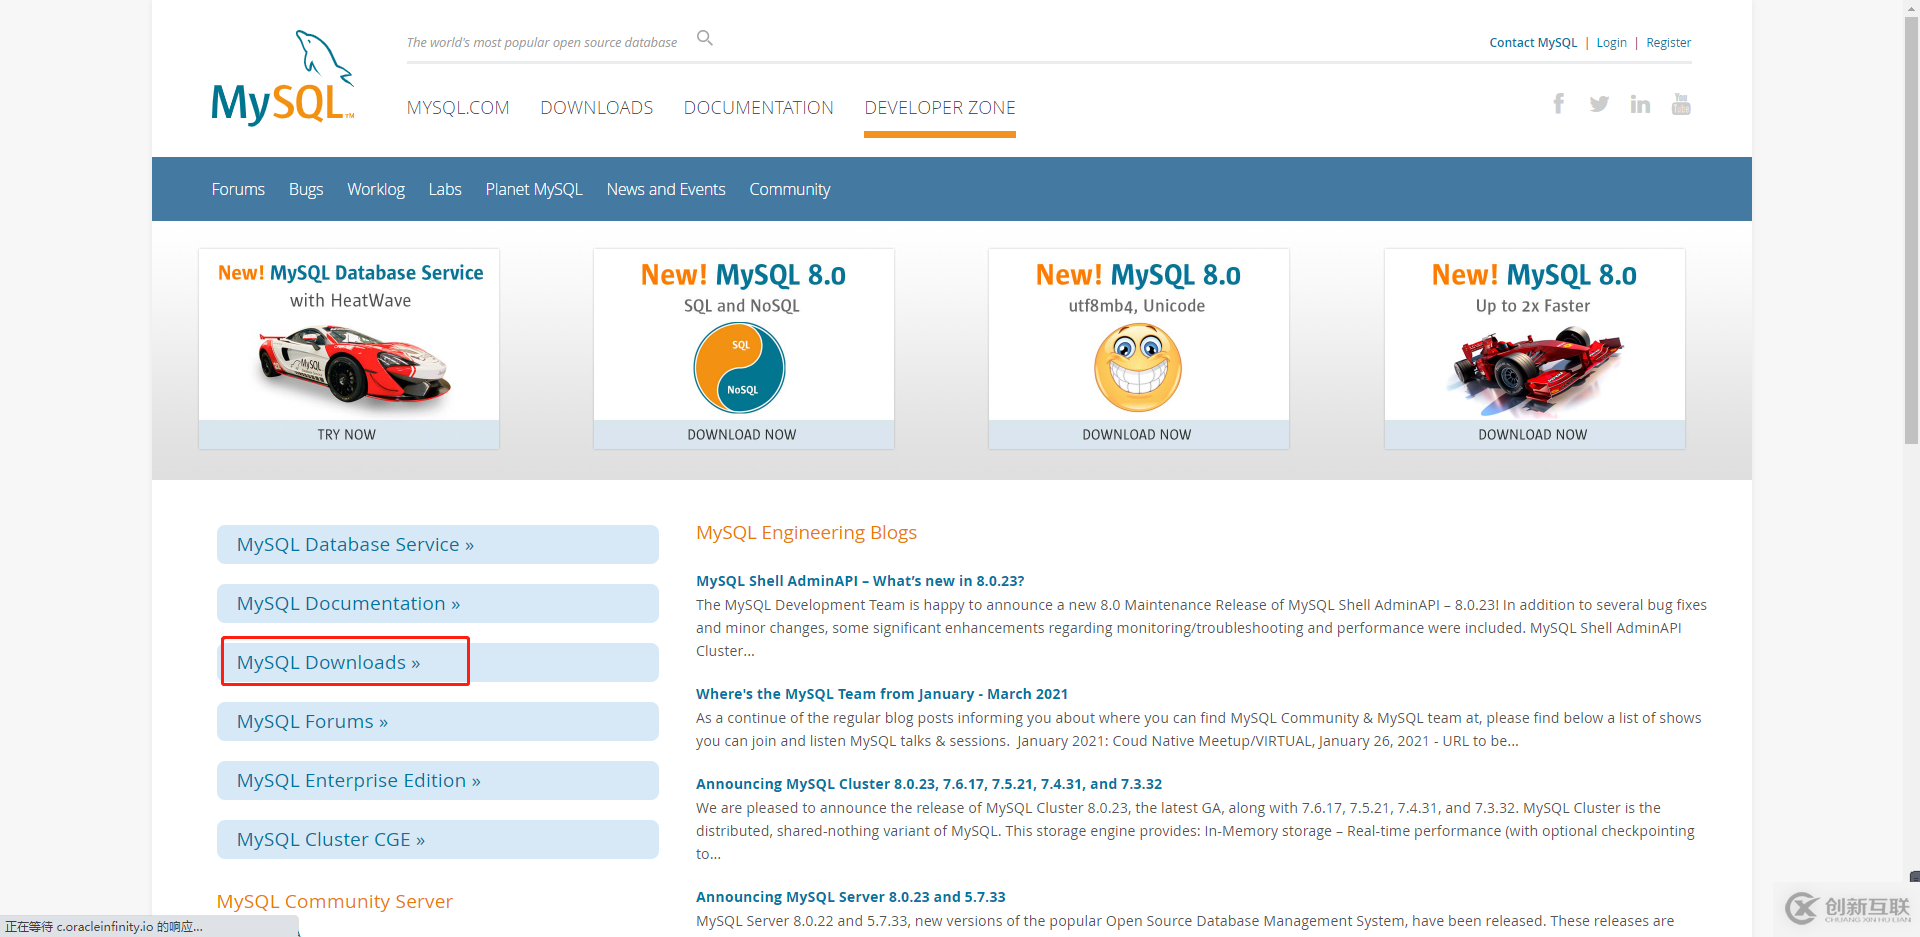Viewport: 1920px width, 937px height.
Task: Open MySQL Cluster CGE » button
Action: (438, 840)
